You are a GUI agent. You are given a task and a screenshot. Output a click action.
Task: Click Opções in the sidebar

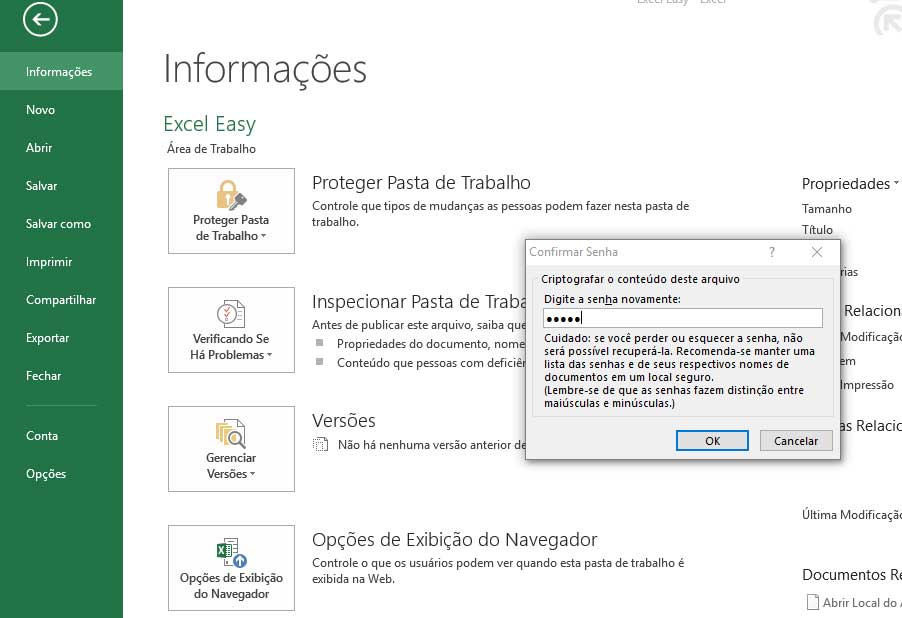[46, 474]
